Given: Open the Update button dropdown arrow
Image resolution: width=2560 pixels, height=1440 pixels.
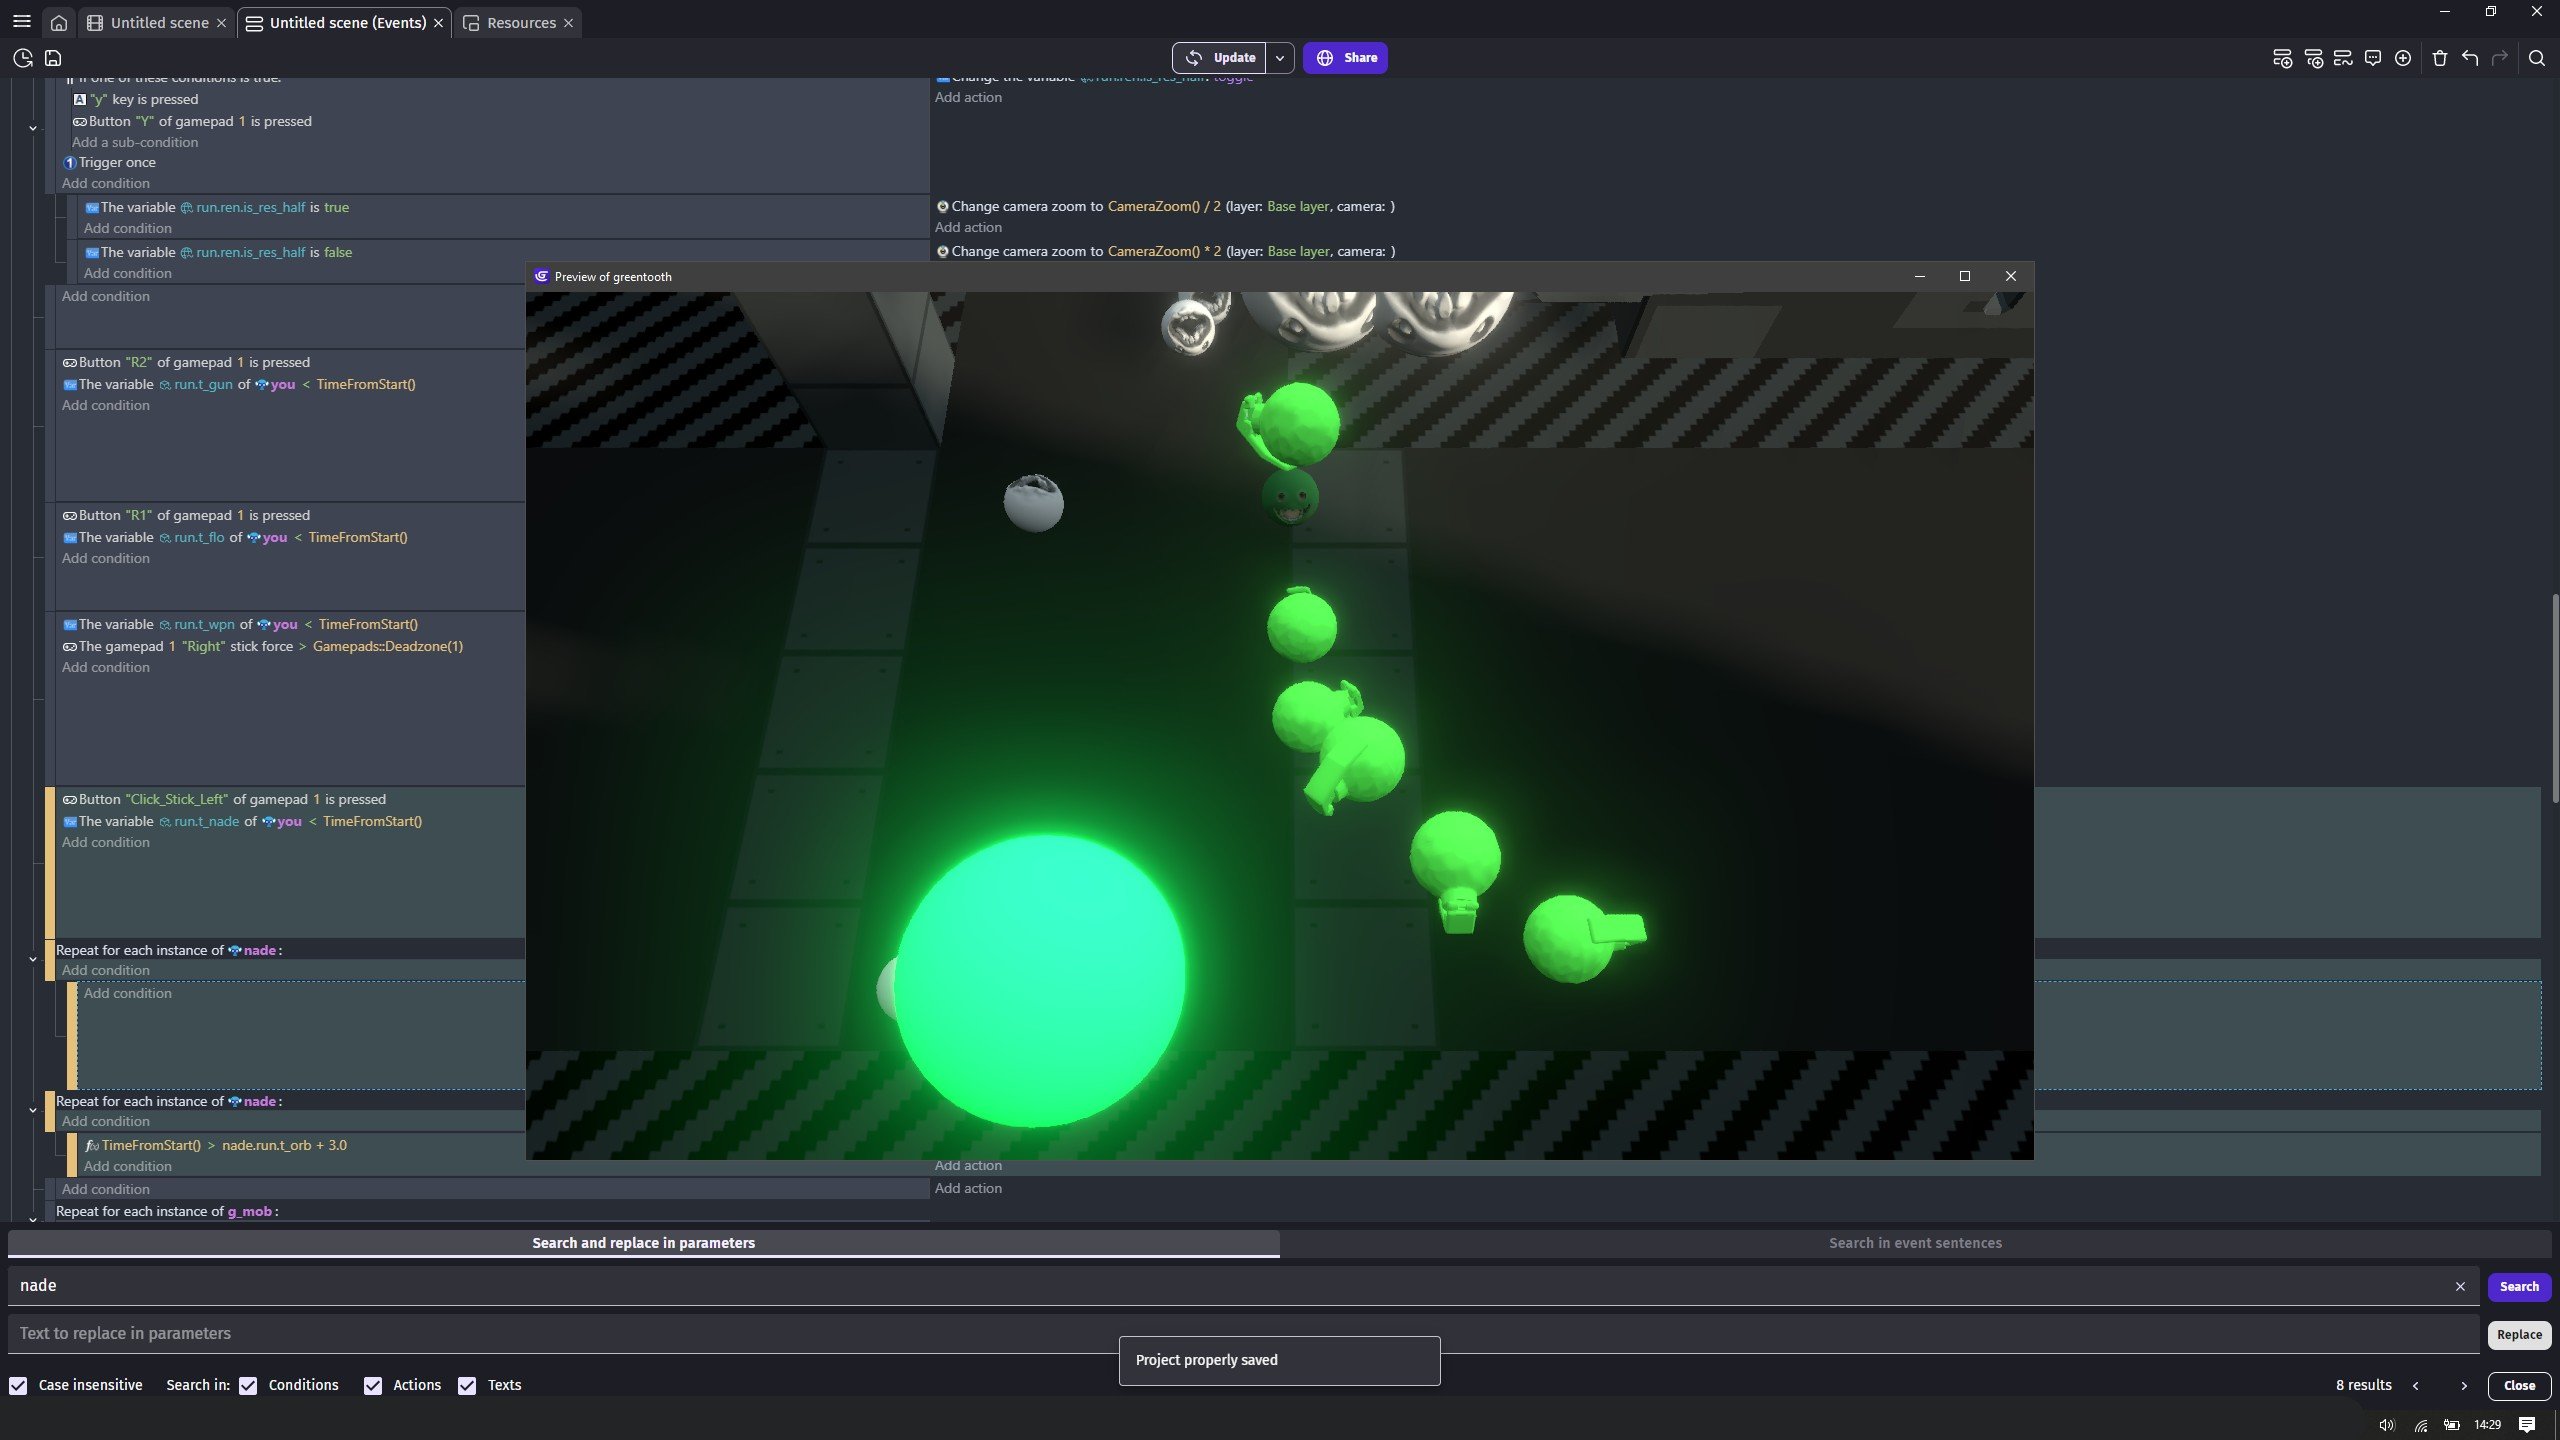Looking at the screenshot, I should (1280, 58).
